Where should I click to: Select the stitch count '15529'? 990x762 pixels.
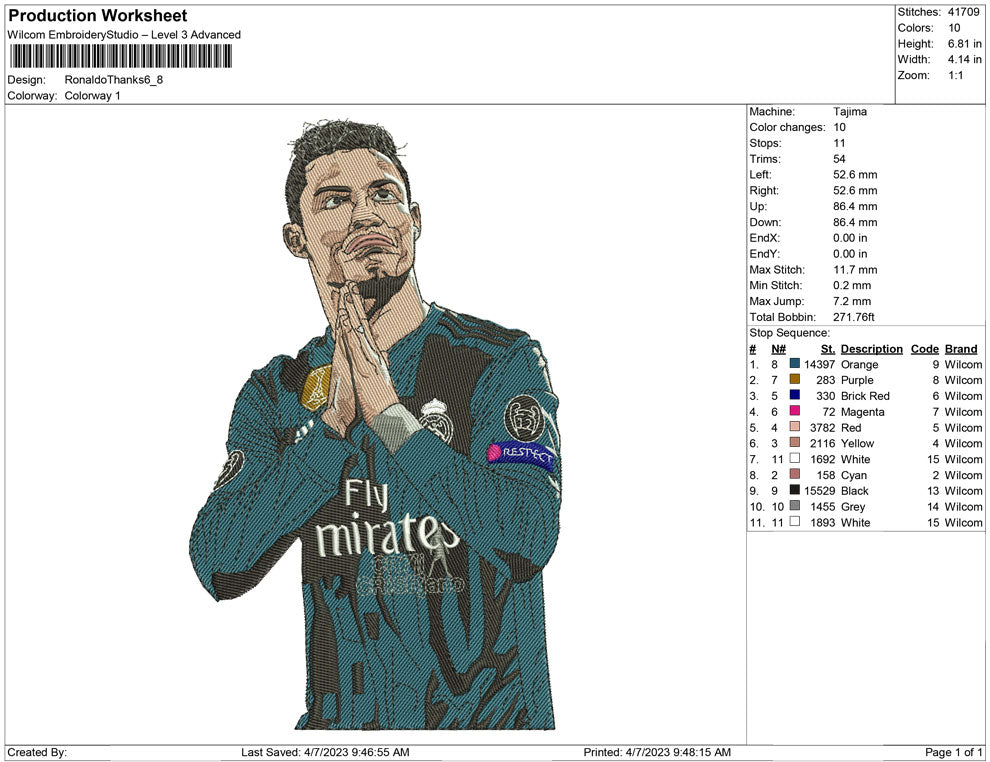click(819, 491)
